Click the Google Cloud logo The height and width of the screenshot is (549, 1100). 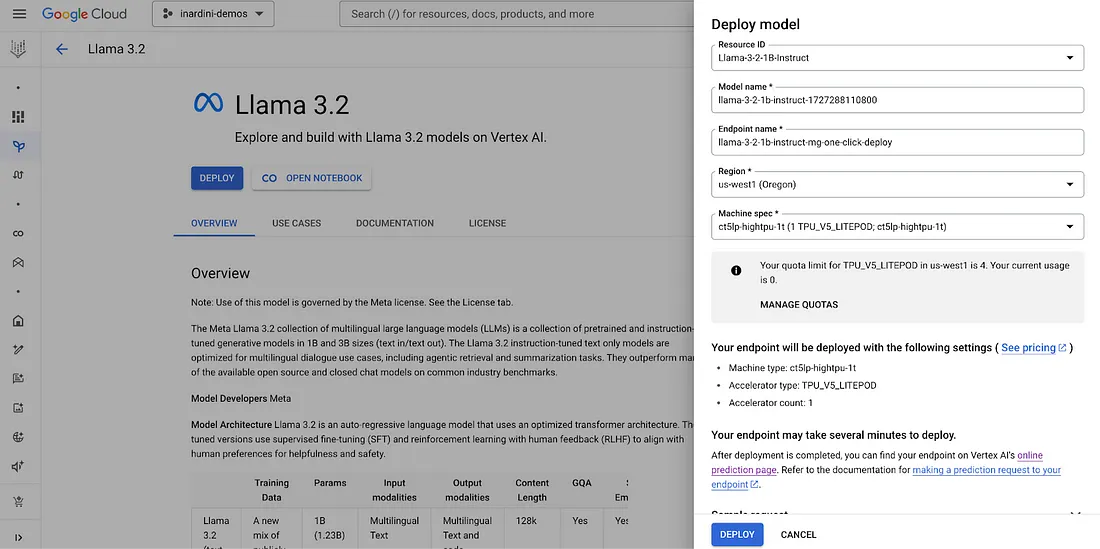[x=84, y=14]
